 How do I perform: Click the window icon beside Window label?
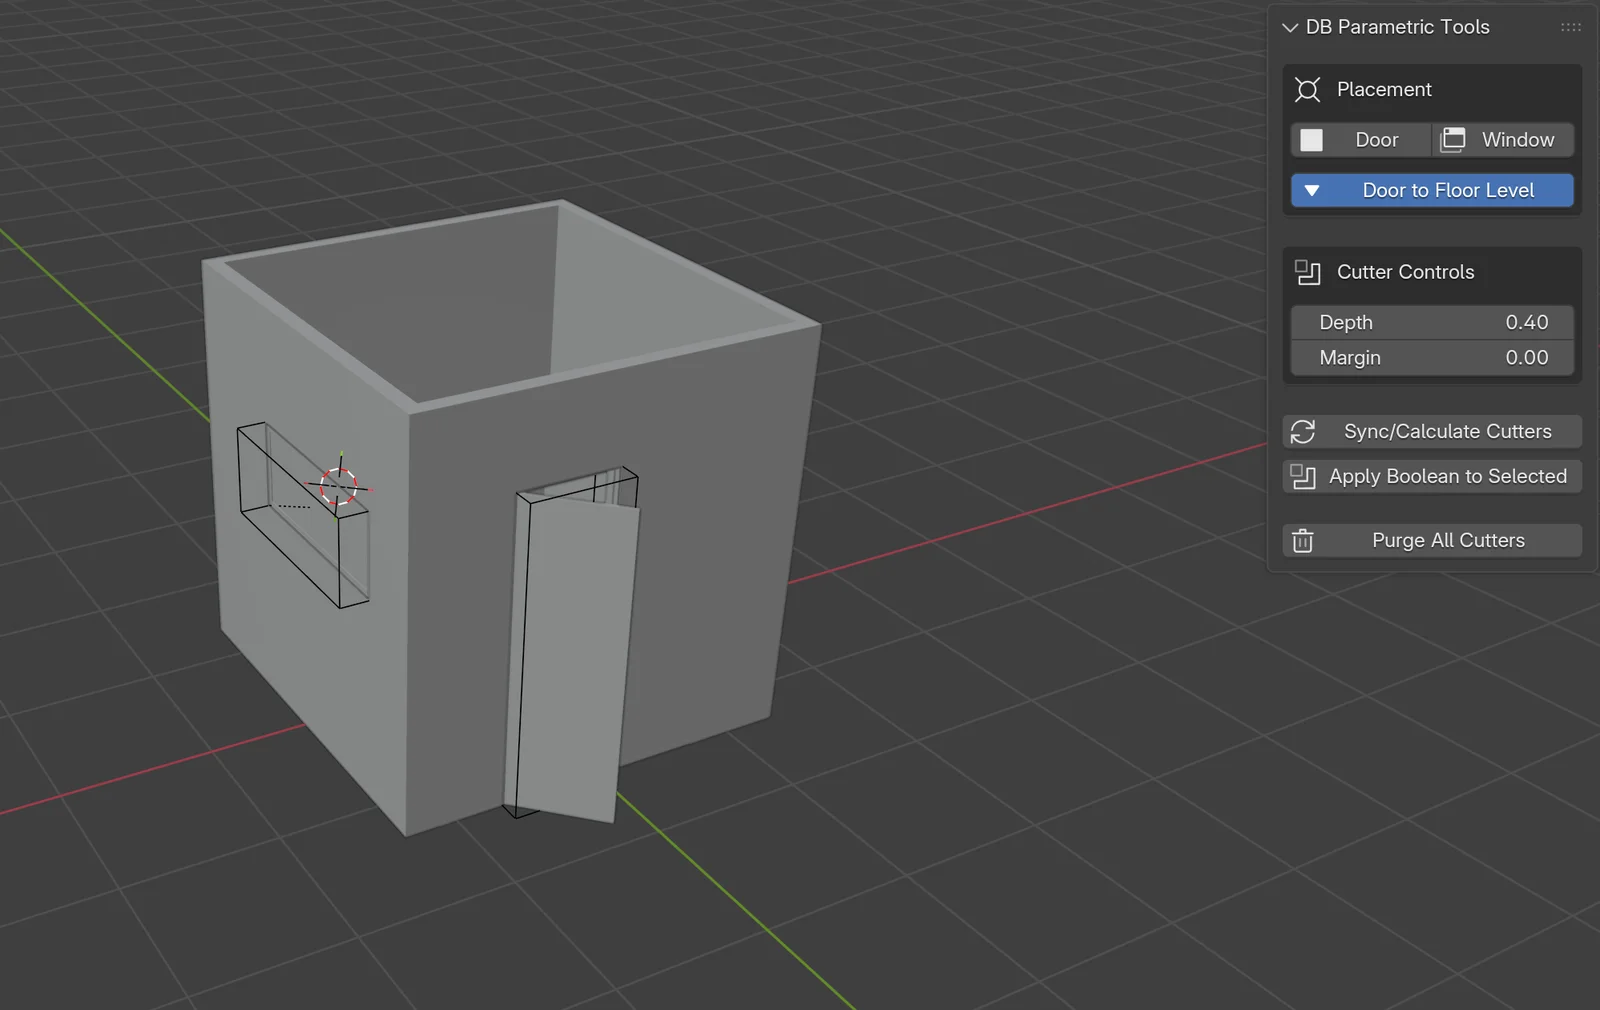[1453, 140]
